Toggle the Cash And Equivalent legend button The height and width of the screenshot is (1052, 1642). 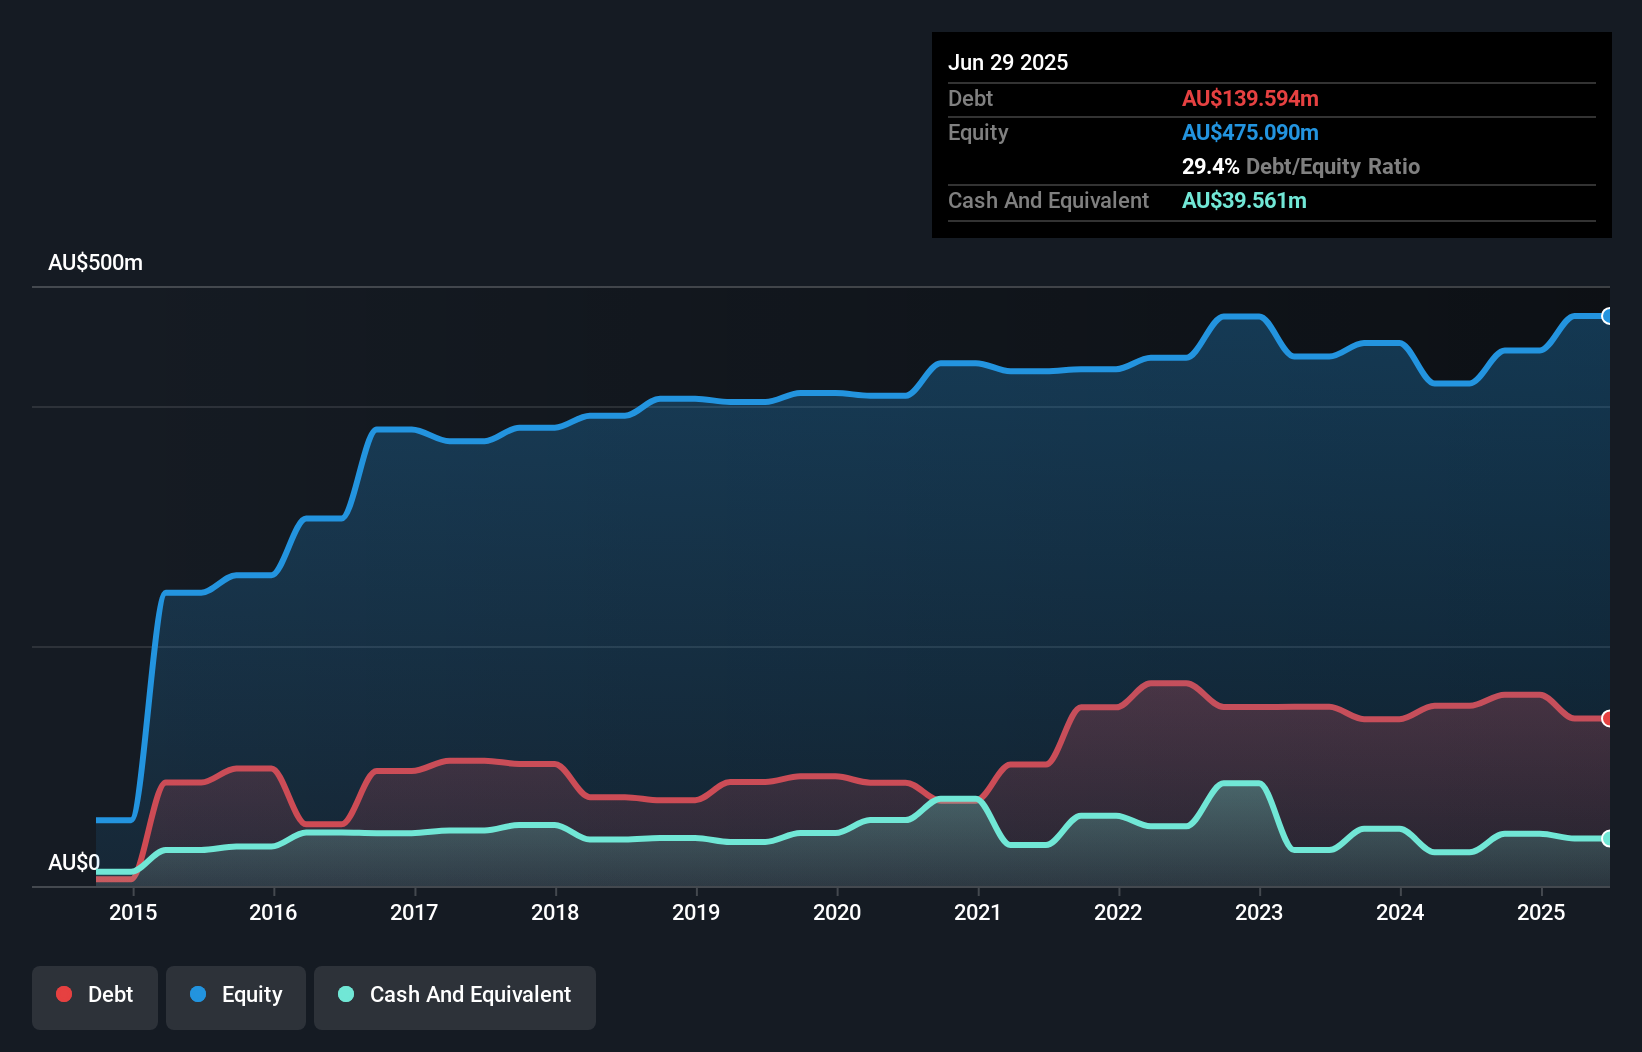pyautogui.click(x=455, y=997)
